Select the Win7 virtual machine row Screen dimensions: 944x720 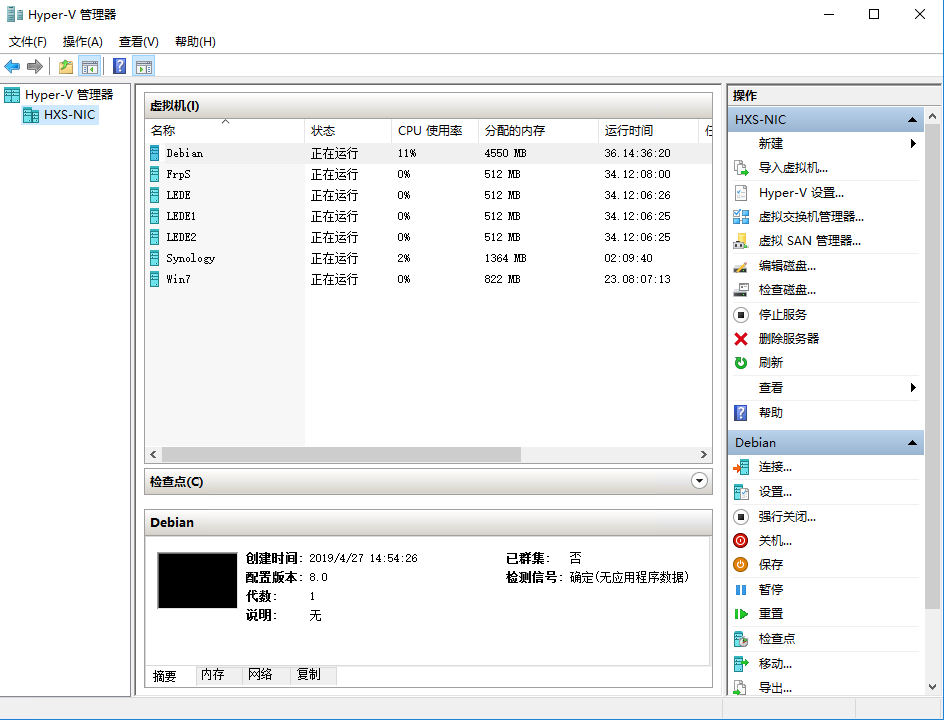(x=428, y=279)
